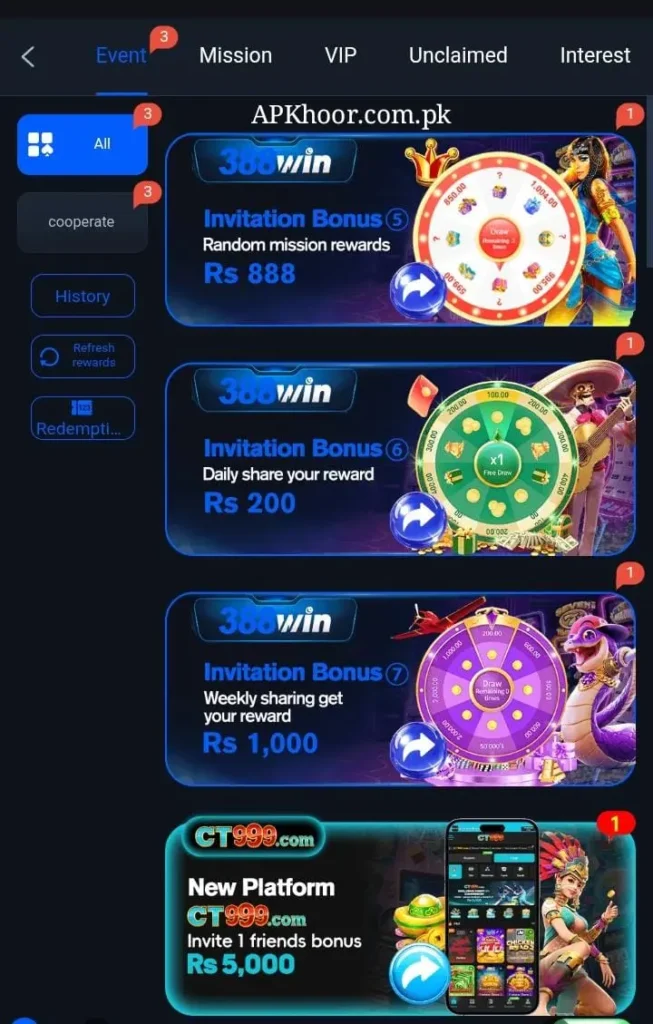Viewport: 653px width, 1024px height.
Task: Click the redemption code icon
Action: pos(82,408)
